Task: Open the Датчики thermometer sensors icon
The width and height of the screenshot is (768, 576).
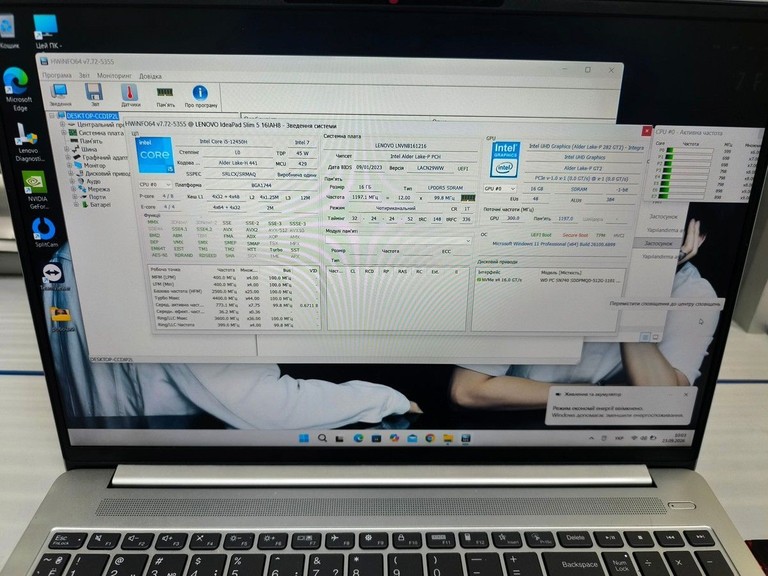Action: 130,95
